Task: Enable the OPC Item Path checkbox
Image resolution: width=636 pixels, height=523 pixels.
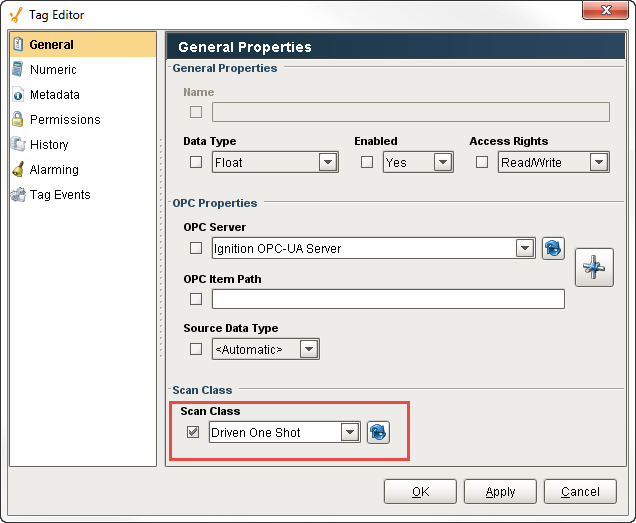Action: (196, 299)
